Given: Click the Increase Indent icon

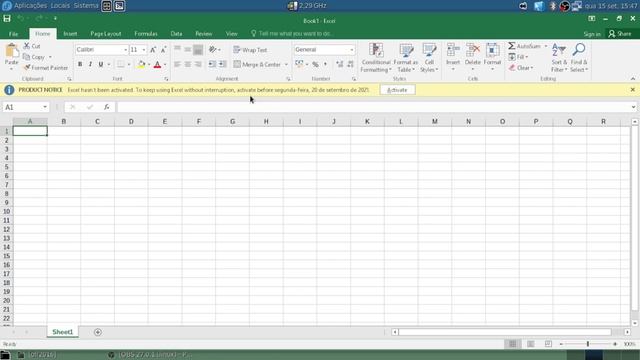Looking at the screenshot, I should [222, 64].
